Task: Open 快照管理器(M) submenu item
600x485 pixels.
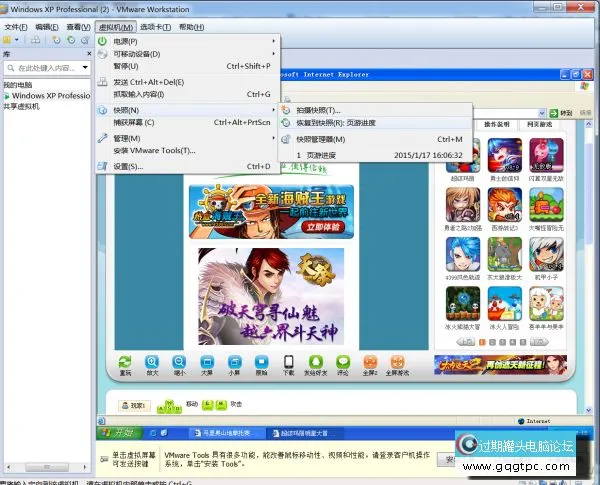Action: pos(375,139)
